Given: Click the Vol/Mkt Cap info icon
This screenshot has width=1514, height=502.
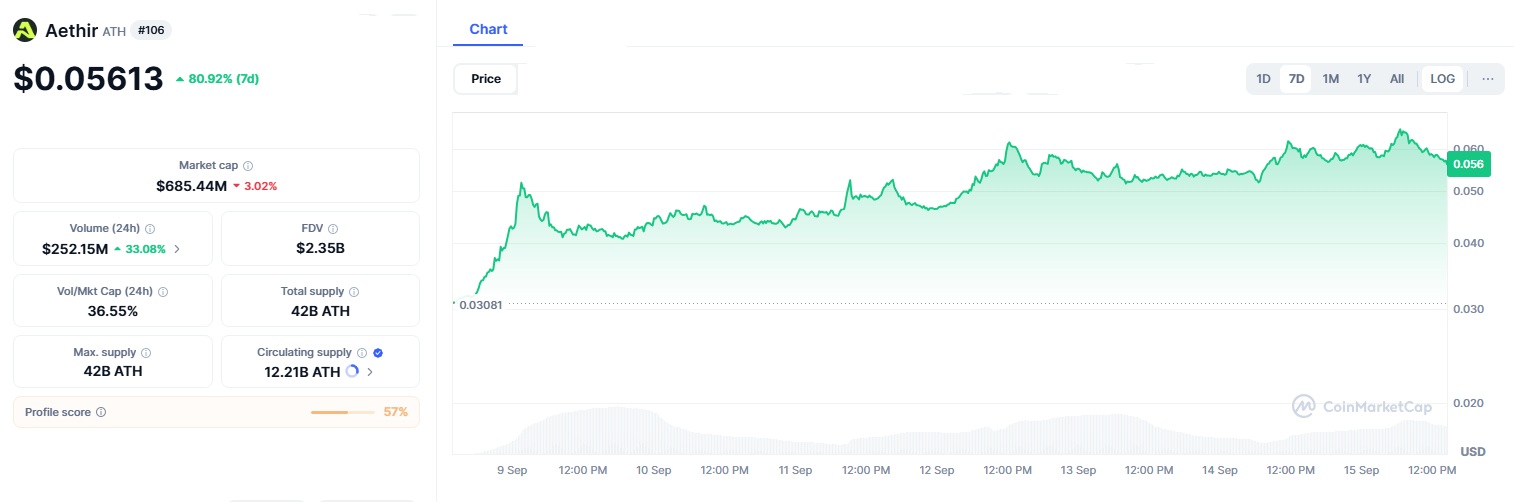Looking at the screenshot, I should tap(163, 292).
